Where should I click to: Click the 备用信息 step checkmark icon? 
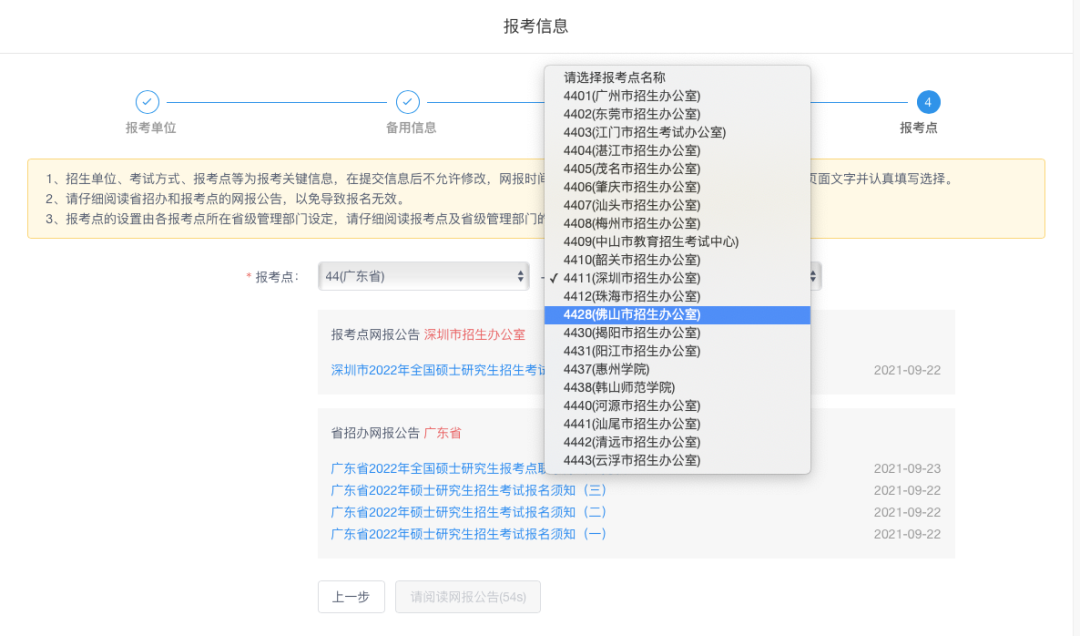(408, 102)
